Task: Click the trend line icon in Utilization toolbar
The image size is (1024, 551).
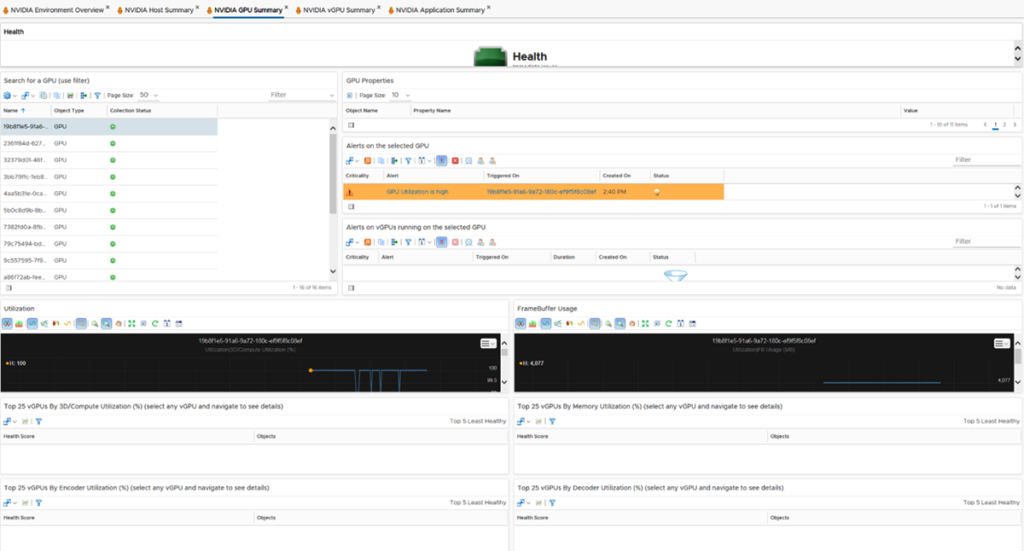Action: click(67, 324)
